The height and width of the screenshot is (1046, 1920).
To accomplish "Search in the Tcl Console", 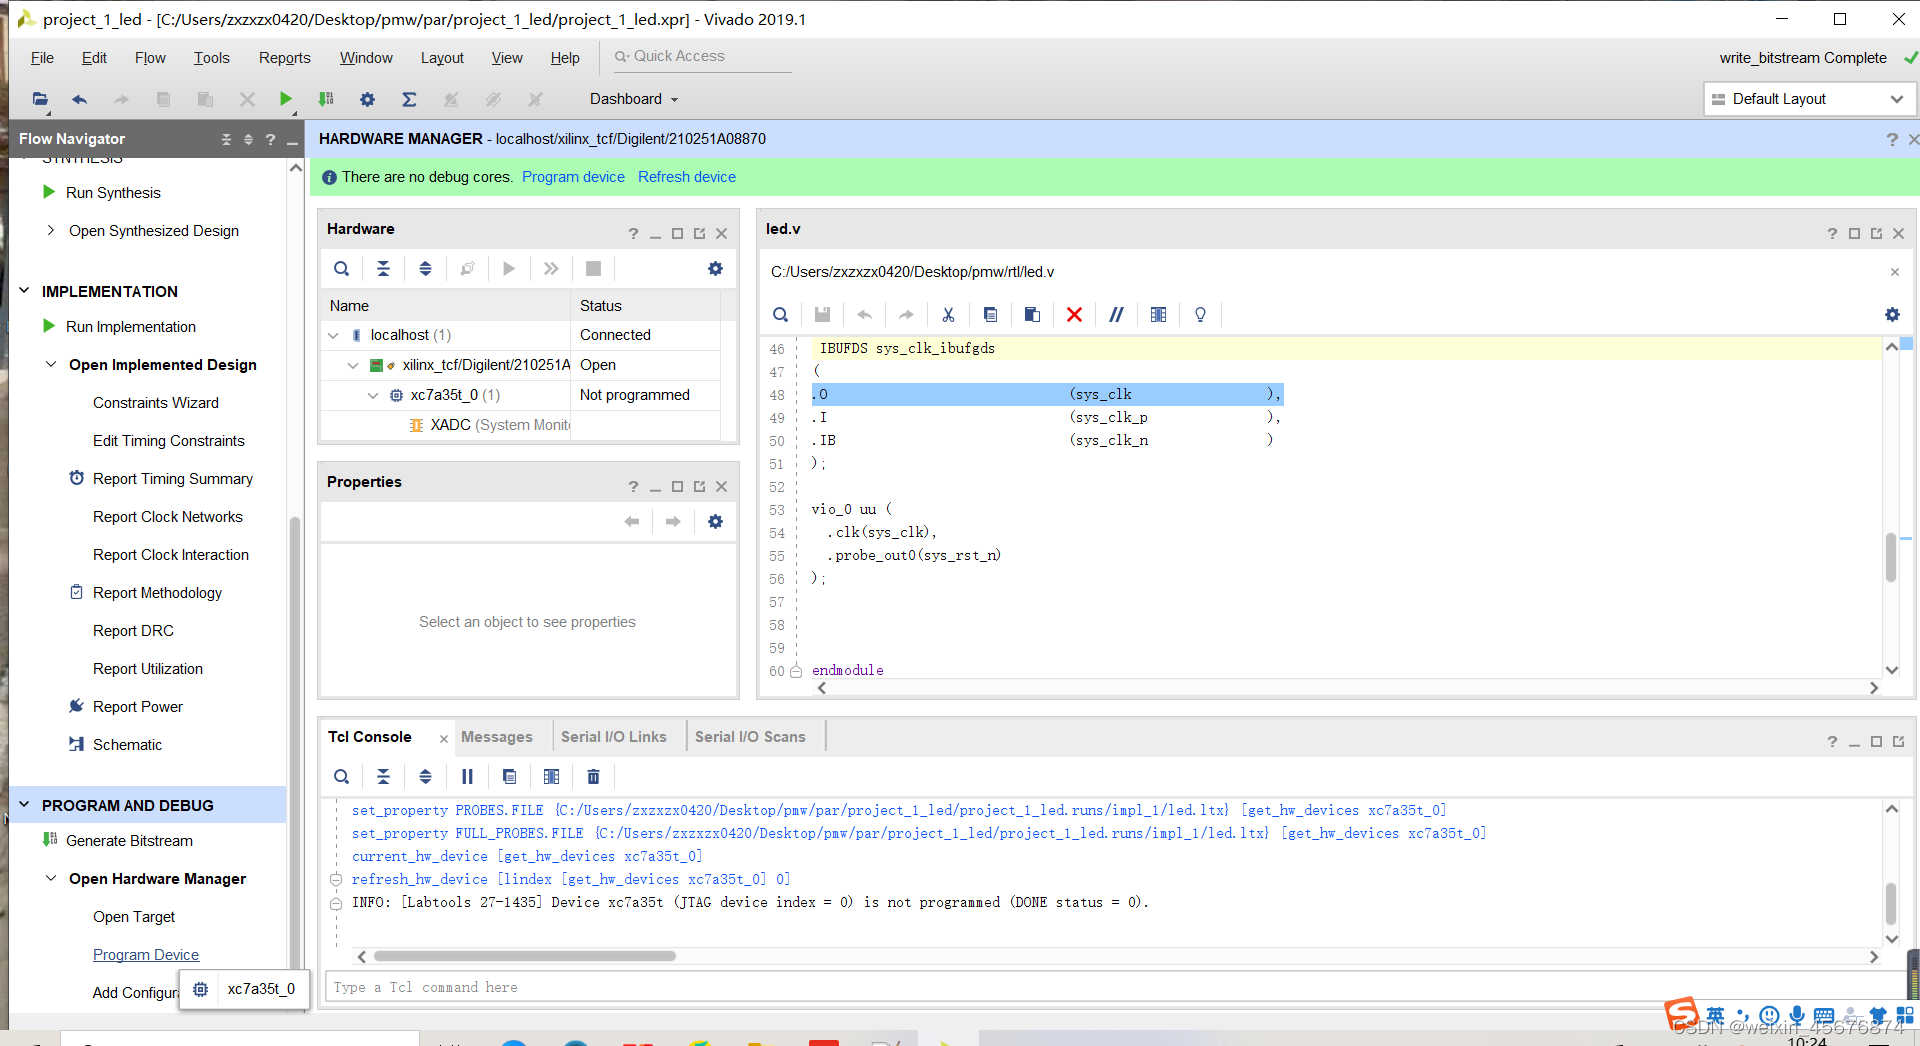I will (342, 777).
